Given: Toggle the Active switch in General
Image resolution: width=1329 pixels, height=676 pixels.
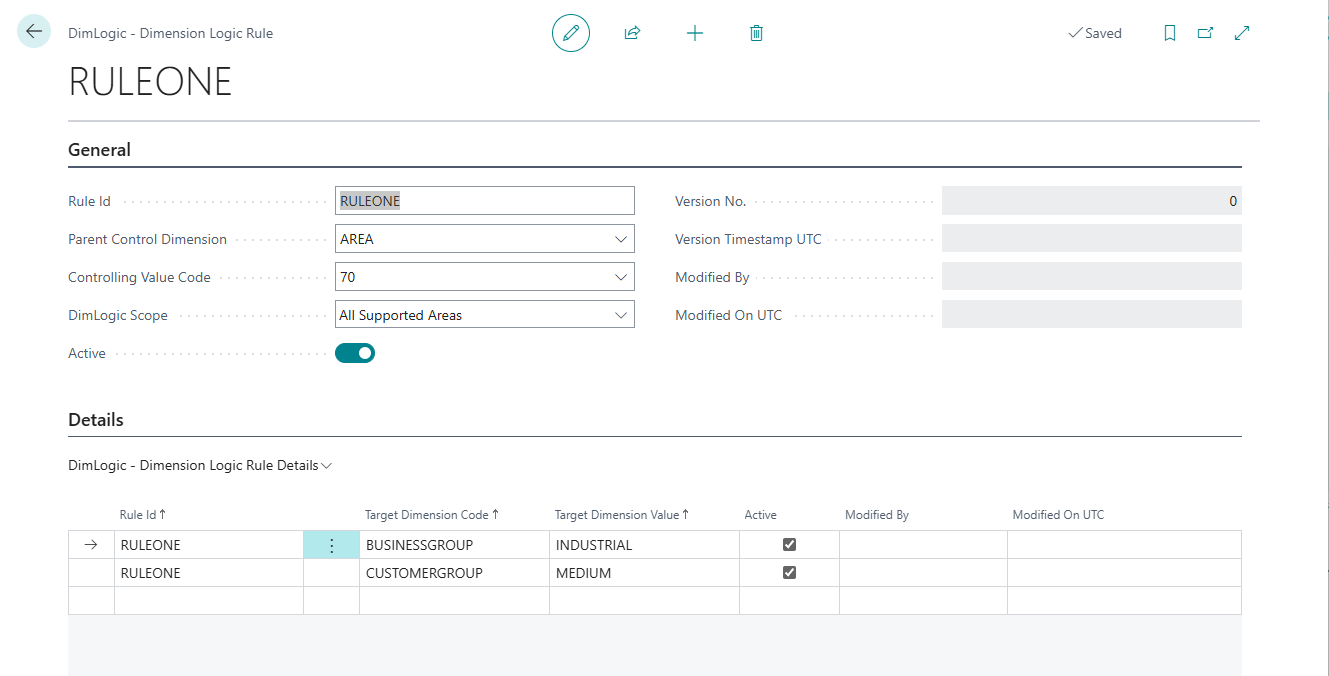Looking at the screenshot, I should coord(355,353).
